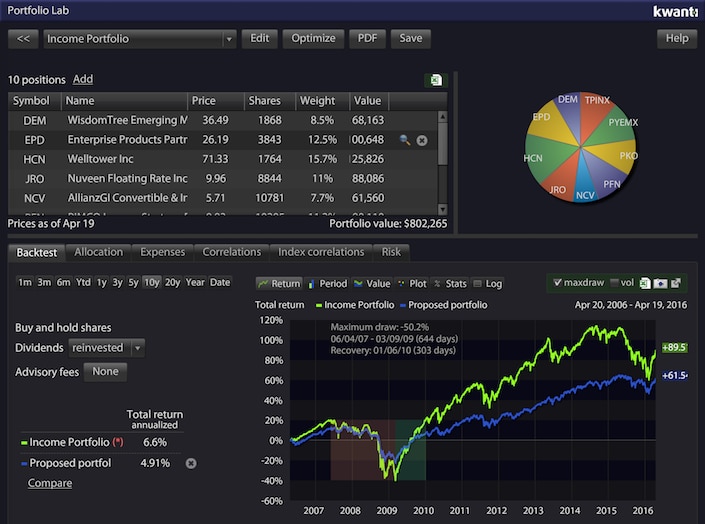Export positions table to Excel icon

(436, 81)
